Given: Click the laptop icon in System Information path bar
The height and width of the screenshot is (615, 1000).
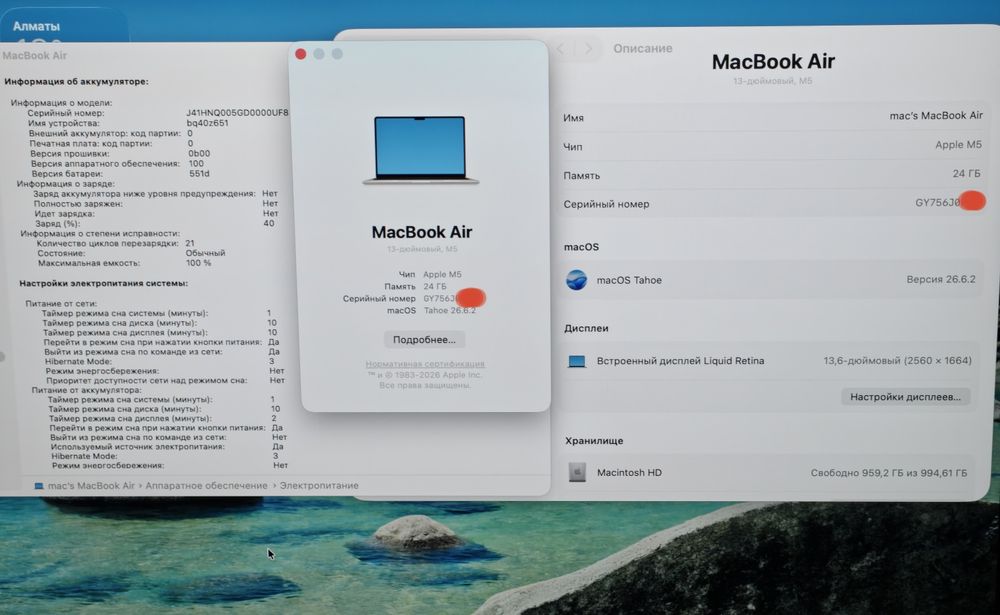Looking at the screenshot, I should coord(39,485).
